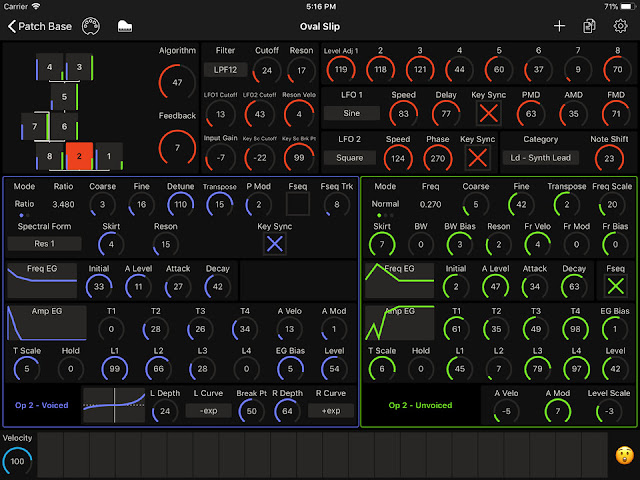Tap the plus add icon
This screenshot has height=480, width=640.
click(559, 27)
